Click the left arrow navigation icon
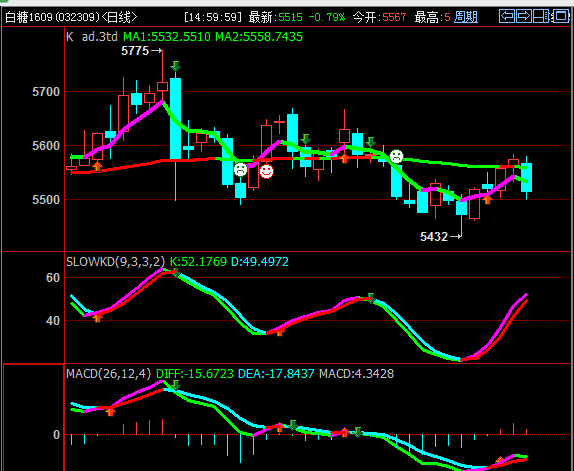Image resolution: width=574 pixels, height=471 pixels. click(x=507, y=16)
